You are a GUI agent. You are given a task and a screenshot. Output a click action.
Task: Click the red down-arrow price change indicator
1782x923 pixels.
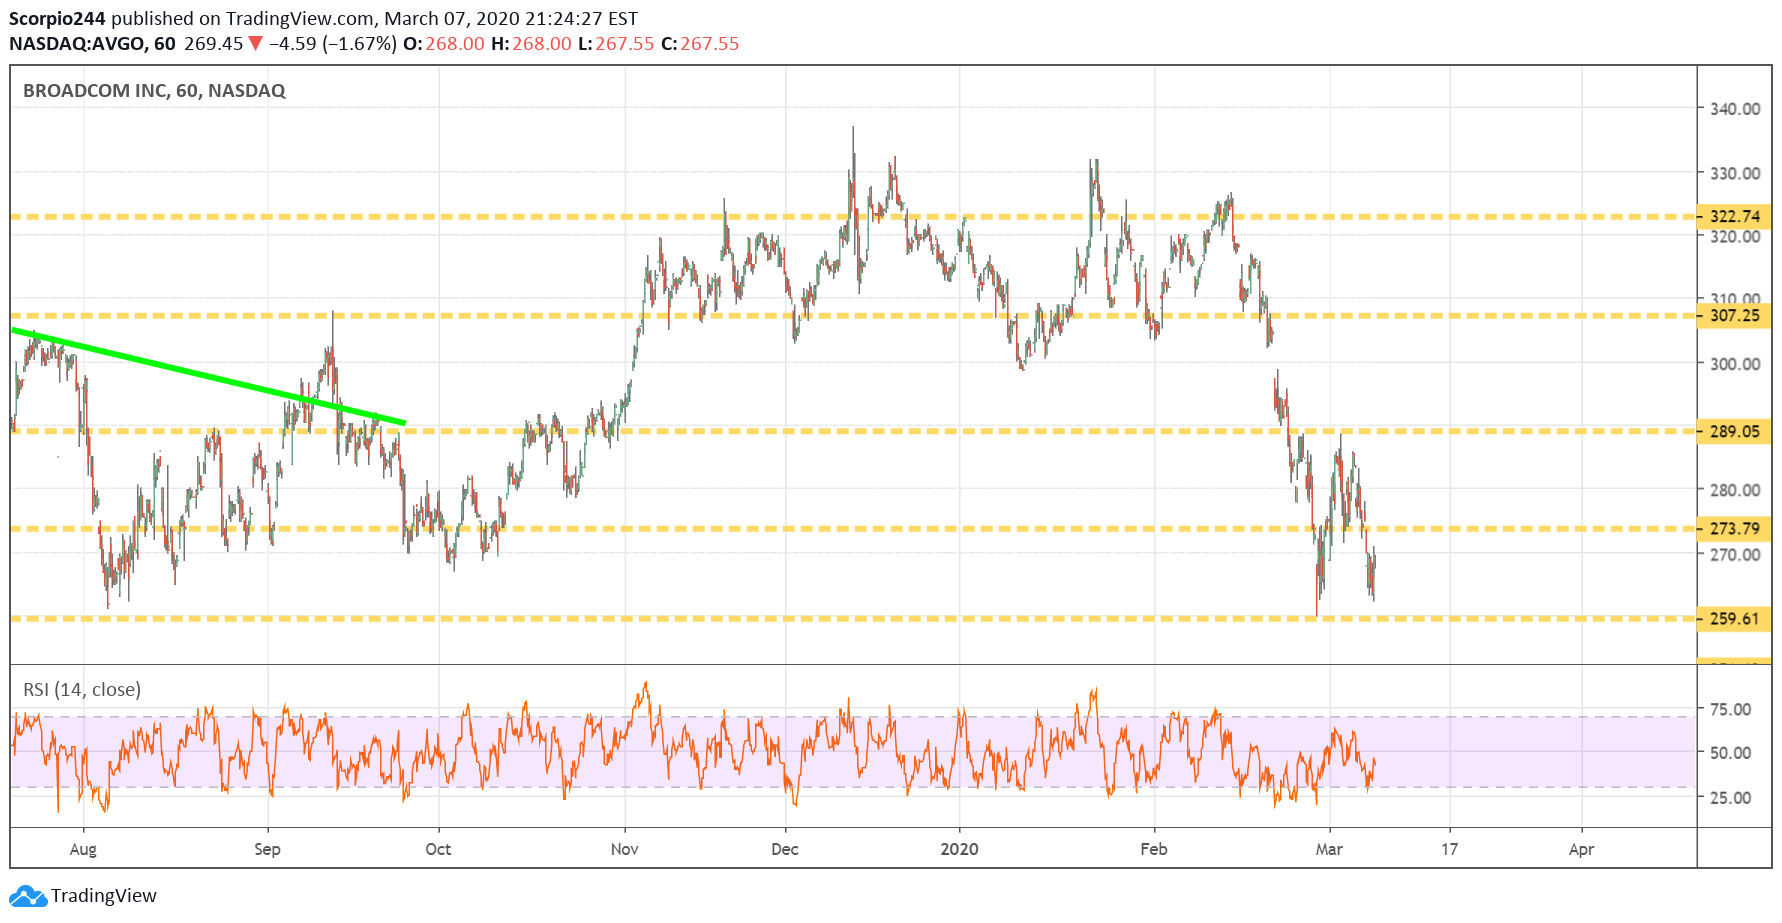pos(256,44)
